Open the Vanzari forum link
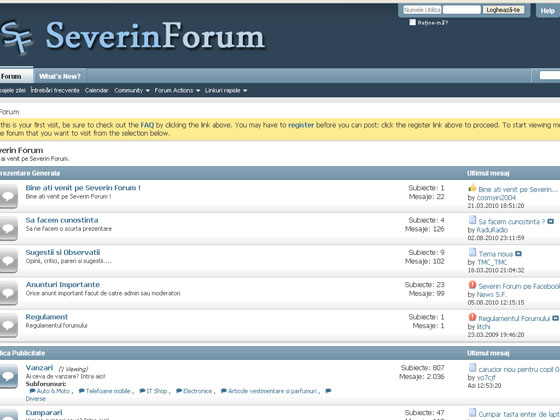Viewport: 560px width, 420px height. pos(39,368)
